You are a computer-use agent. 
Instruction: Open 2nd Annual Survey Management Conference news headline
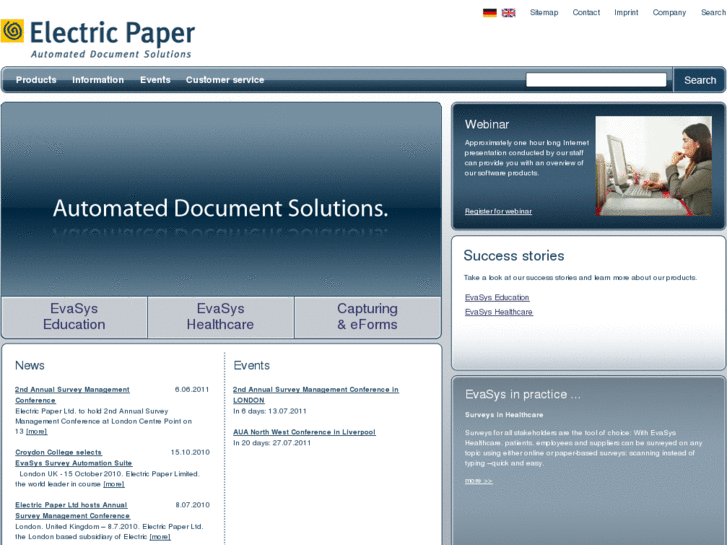tap(72, 395)
